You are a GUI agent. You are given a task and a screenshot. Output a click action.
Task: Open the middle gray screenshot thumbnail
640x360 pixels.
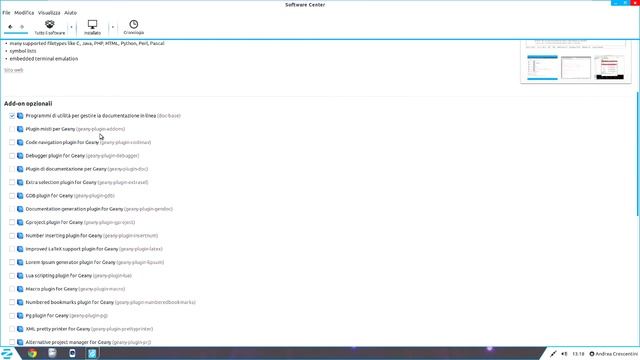576,68
